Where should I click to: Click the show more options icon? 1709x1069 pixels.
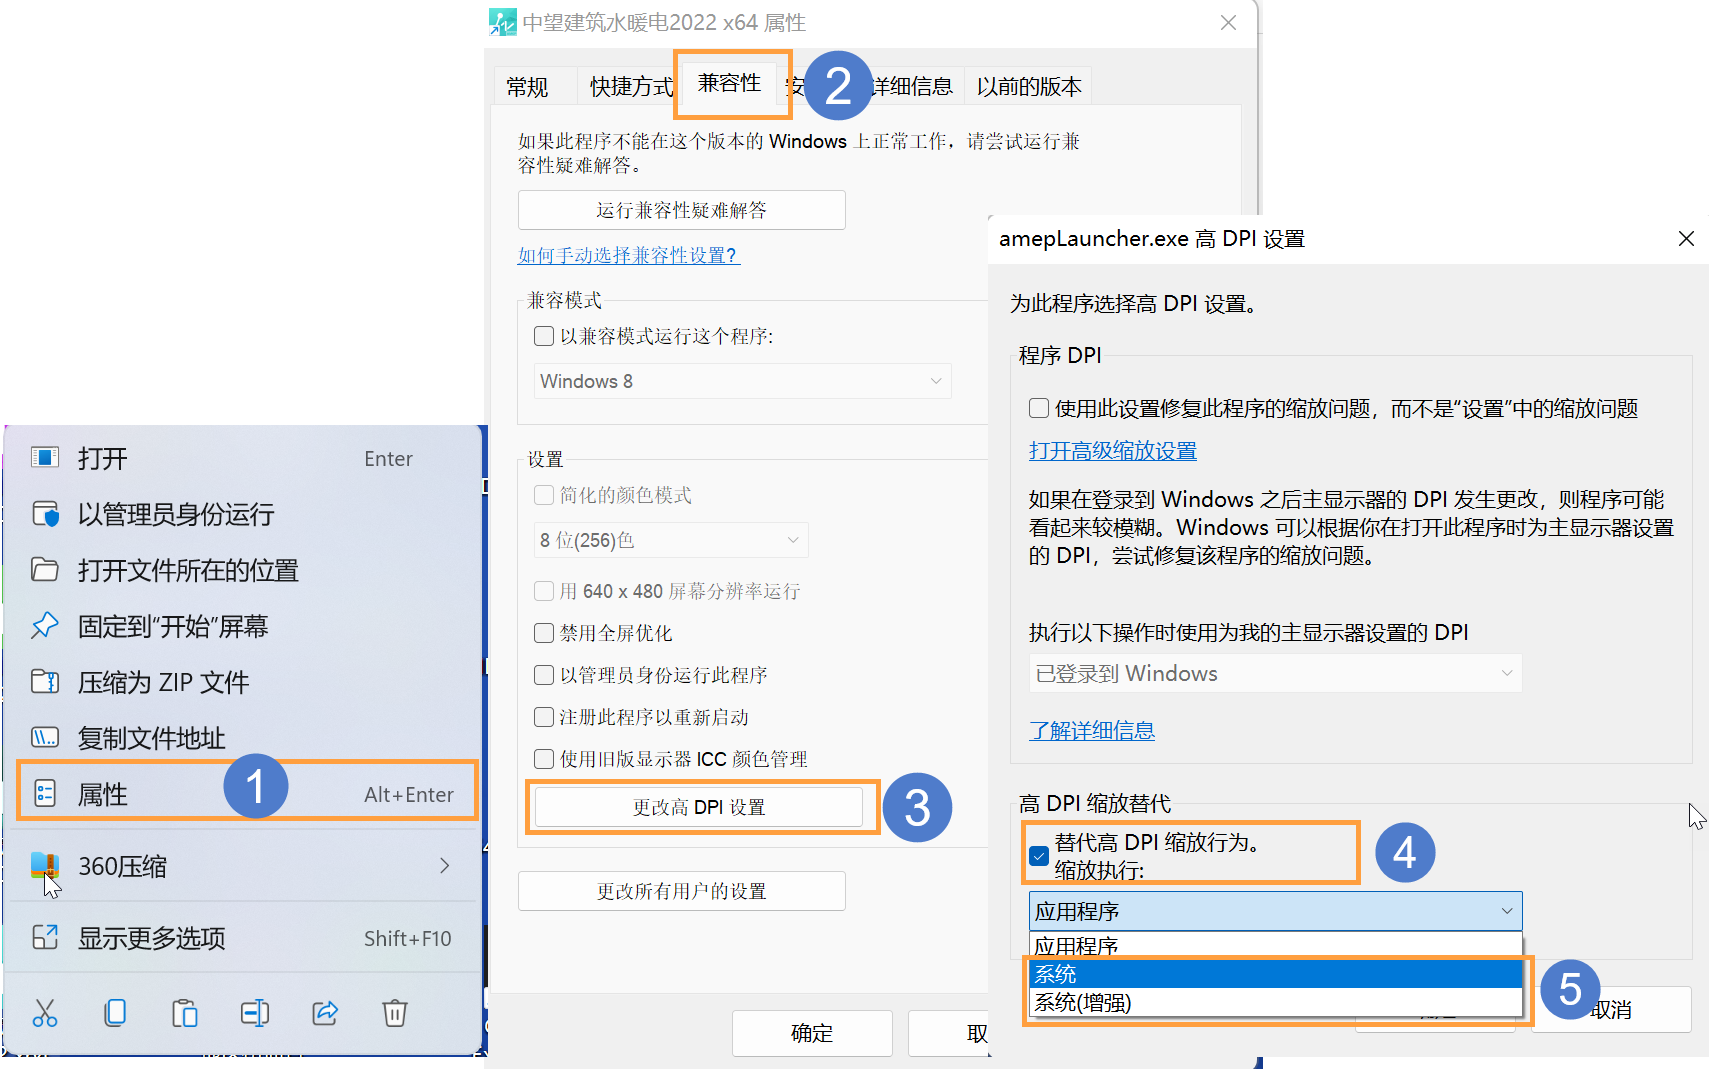45,938
